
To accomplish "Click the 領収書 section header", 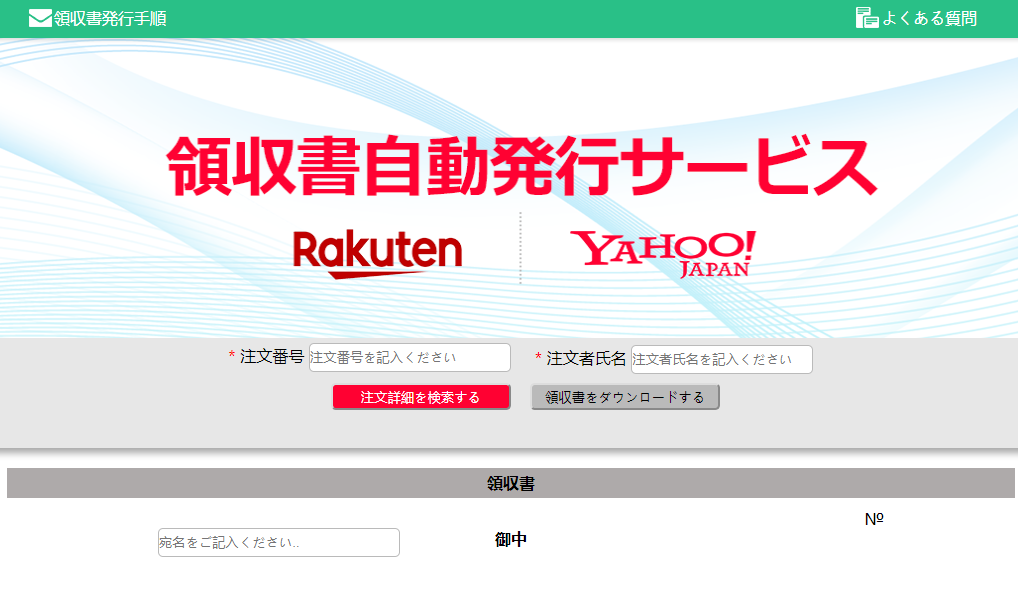I will (510, 483).
